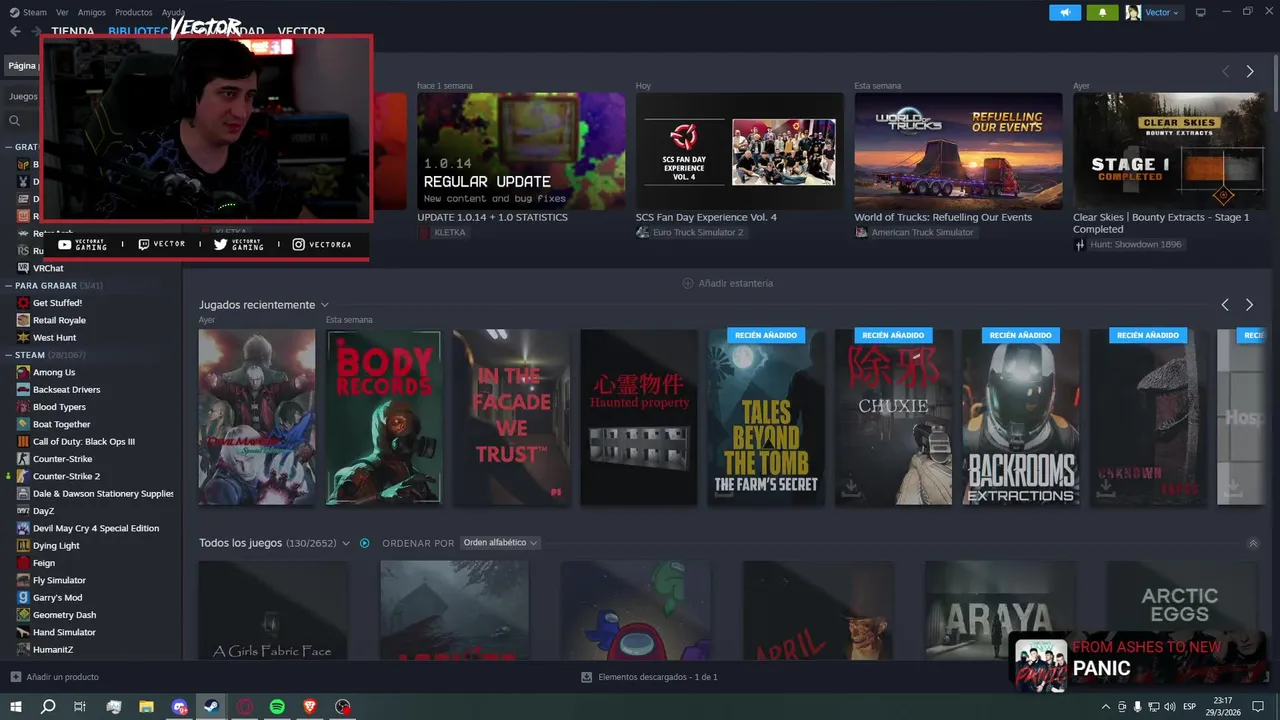Viewport: 1280px width, 720px height.
Task: Select Retail Royale in library list
Action: (59, 320)
